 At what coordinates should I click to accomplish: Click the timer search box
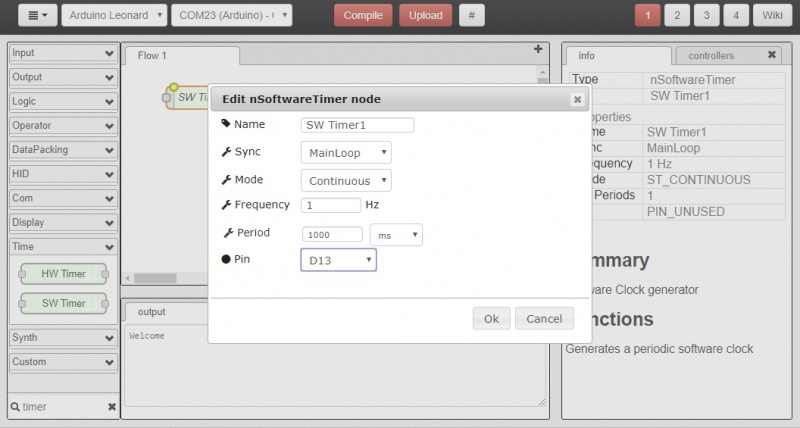[64, 407]
